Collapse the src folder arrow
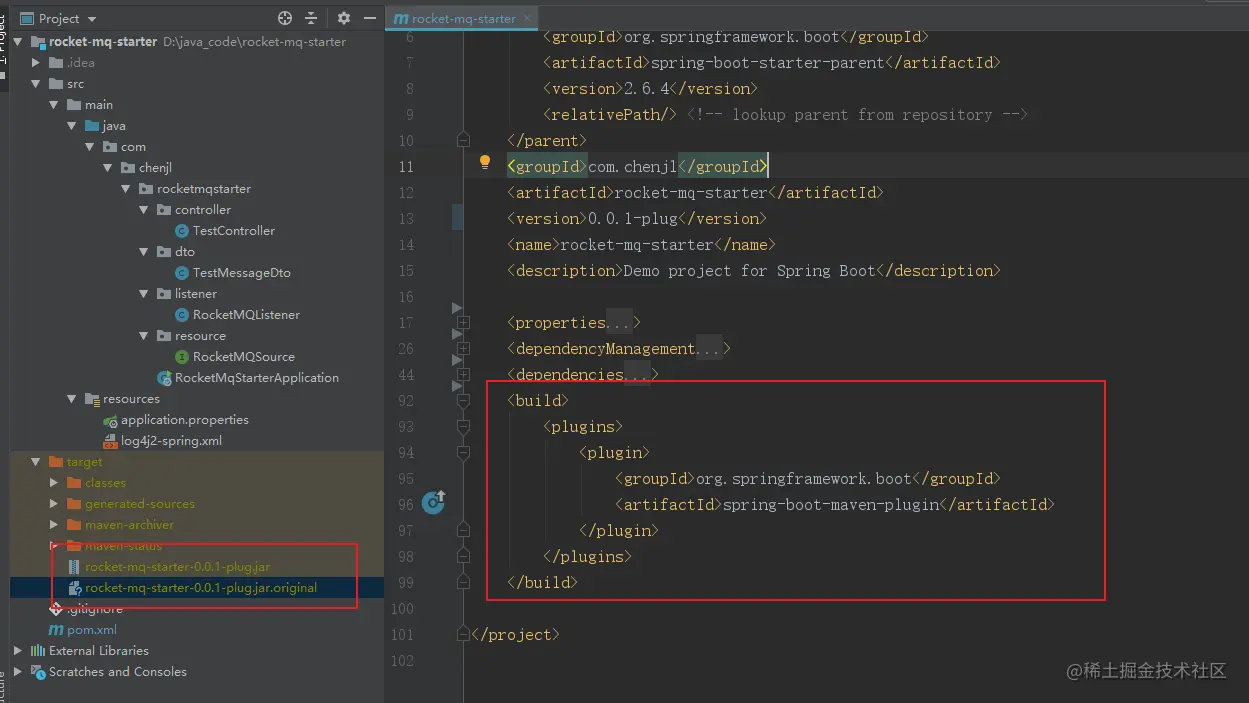 click(x=37, y=84)
